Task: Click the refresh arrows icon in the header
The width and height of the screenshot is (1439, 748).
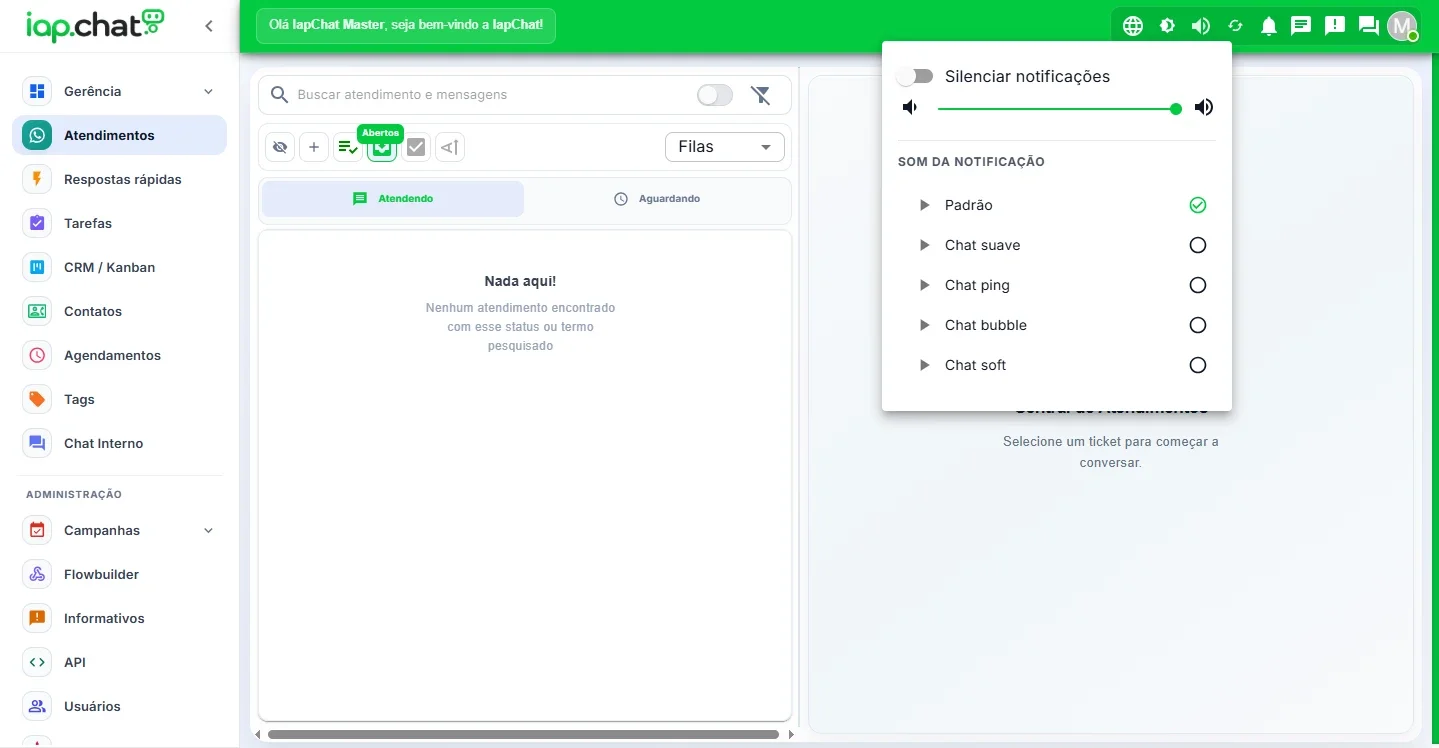Action: point(1235,26)
